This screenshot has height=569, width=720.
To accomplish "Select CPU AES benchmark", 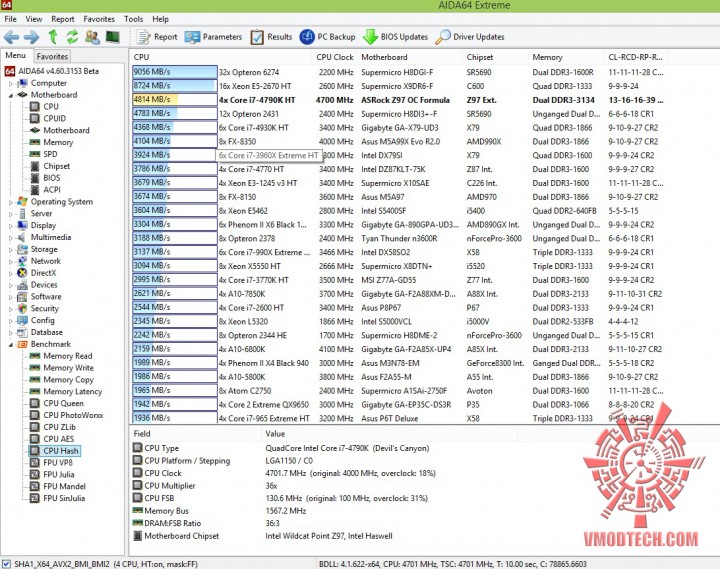I will click(52, 439).
